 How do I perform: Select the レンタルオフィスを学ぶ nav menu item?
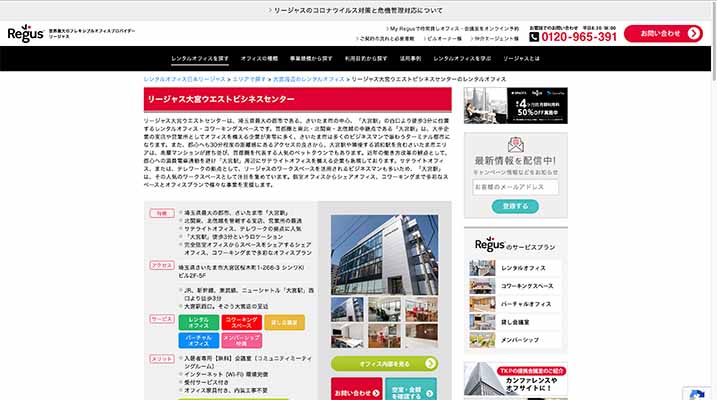[462, 59]
